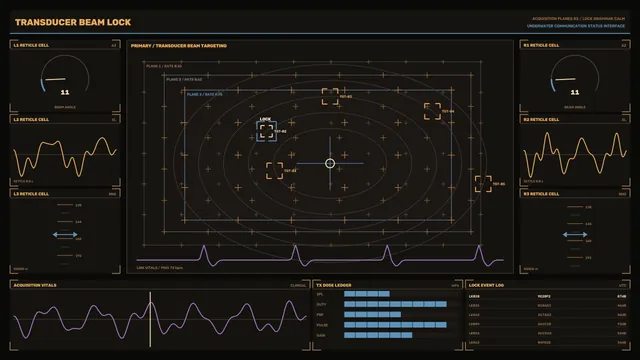The width and height of the screenshot is (640, 360).
Task: Click the UNDERWATER COMMUNICATION STATUS INTERFACE subtitle
Action: pos(576,26)
